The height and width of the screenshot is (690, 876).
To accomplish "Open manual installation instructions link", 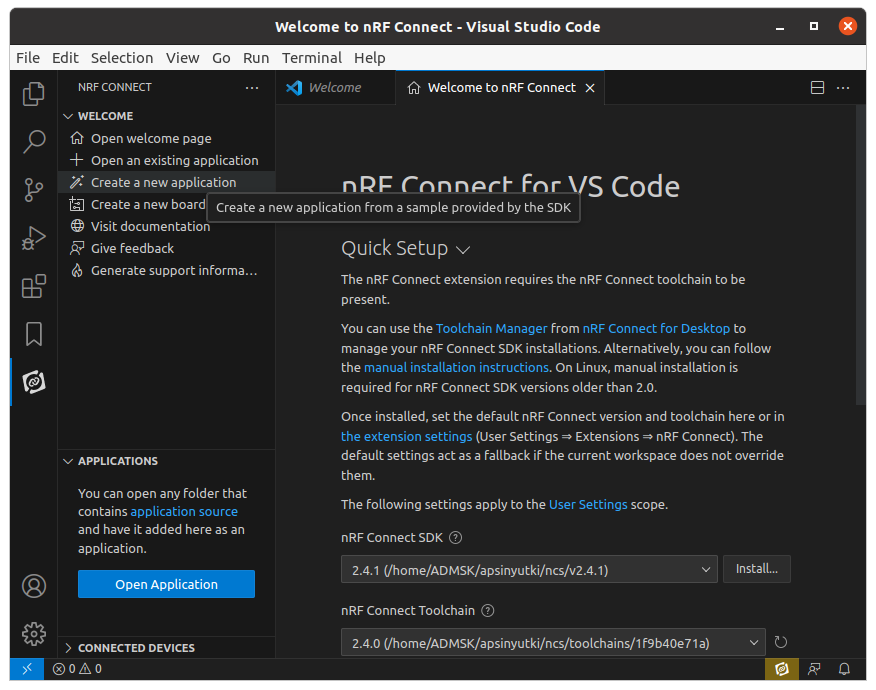I will click(x=456, y=368).
